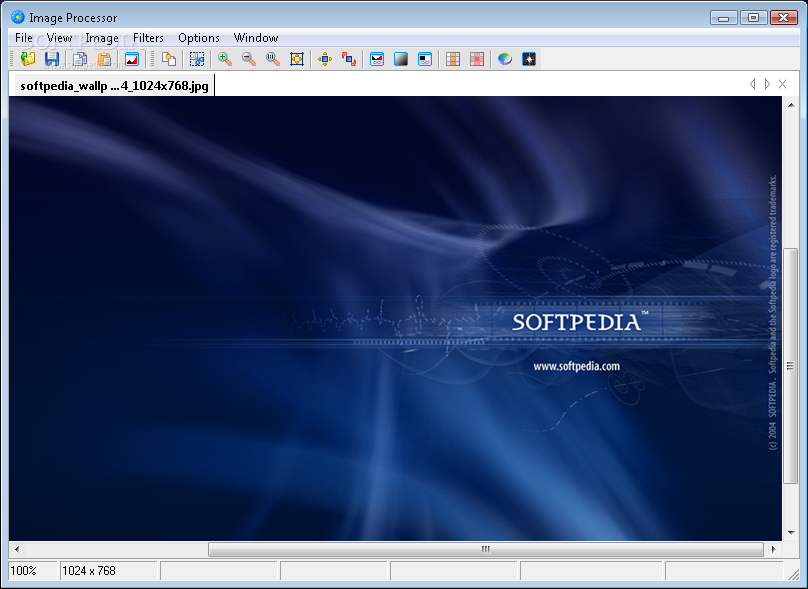Click the dashed selection crop icon

coord(196,59)
